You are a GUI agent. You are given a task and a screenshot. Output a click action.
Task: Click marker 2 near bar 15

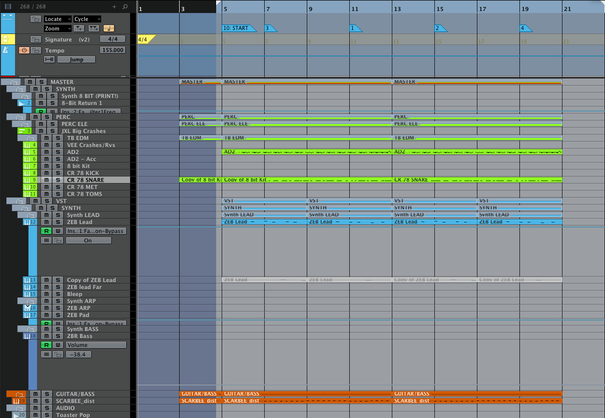click(441, 28)
